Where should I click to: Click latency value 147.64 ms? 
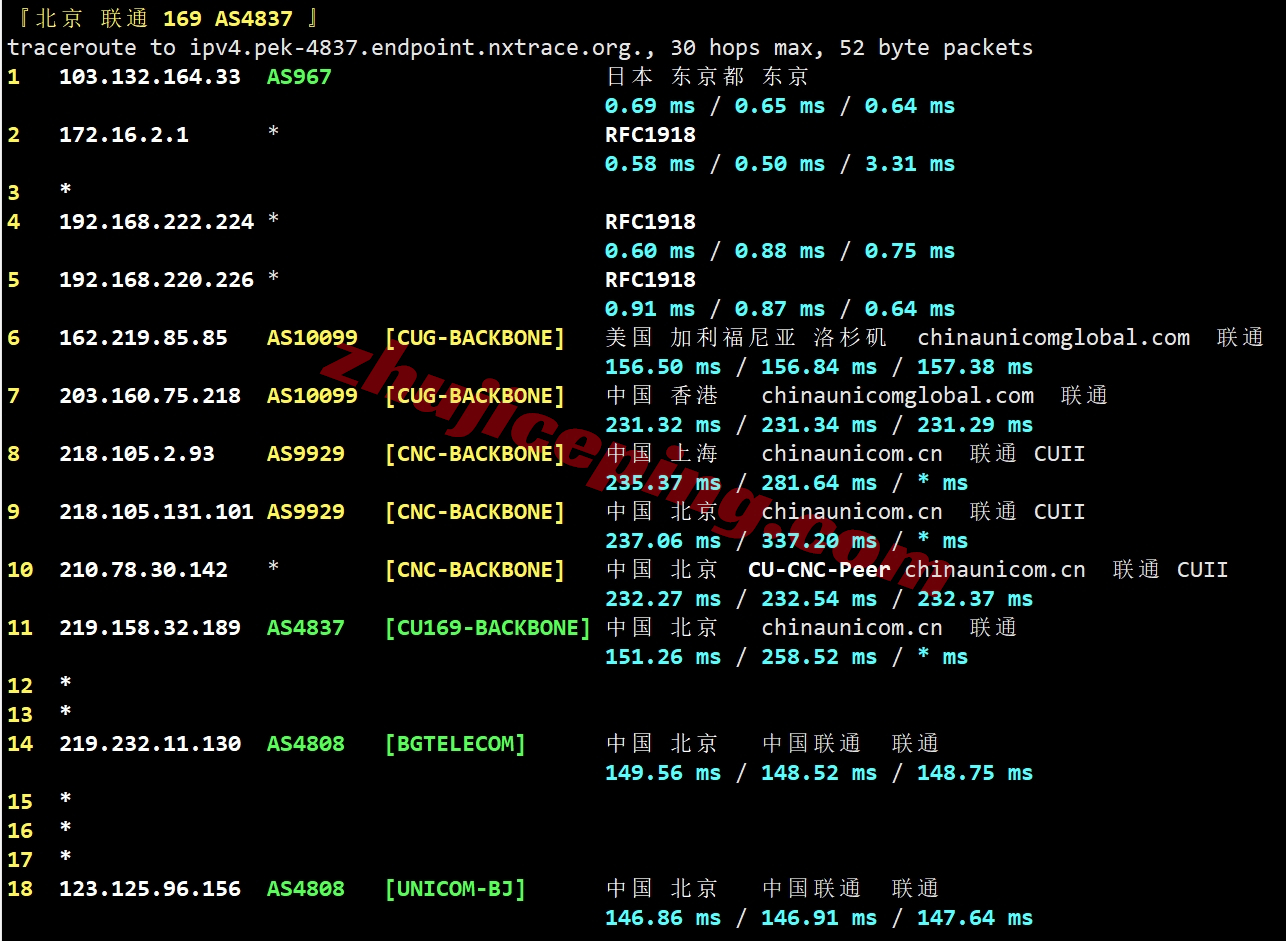(975, 917)
